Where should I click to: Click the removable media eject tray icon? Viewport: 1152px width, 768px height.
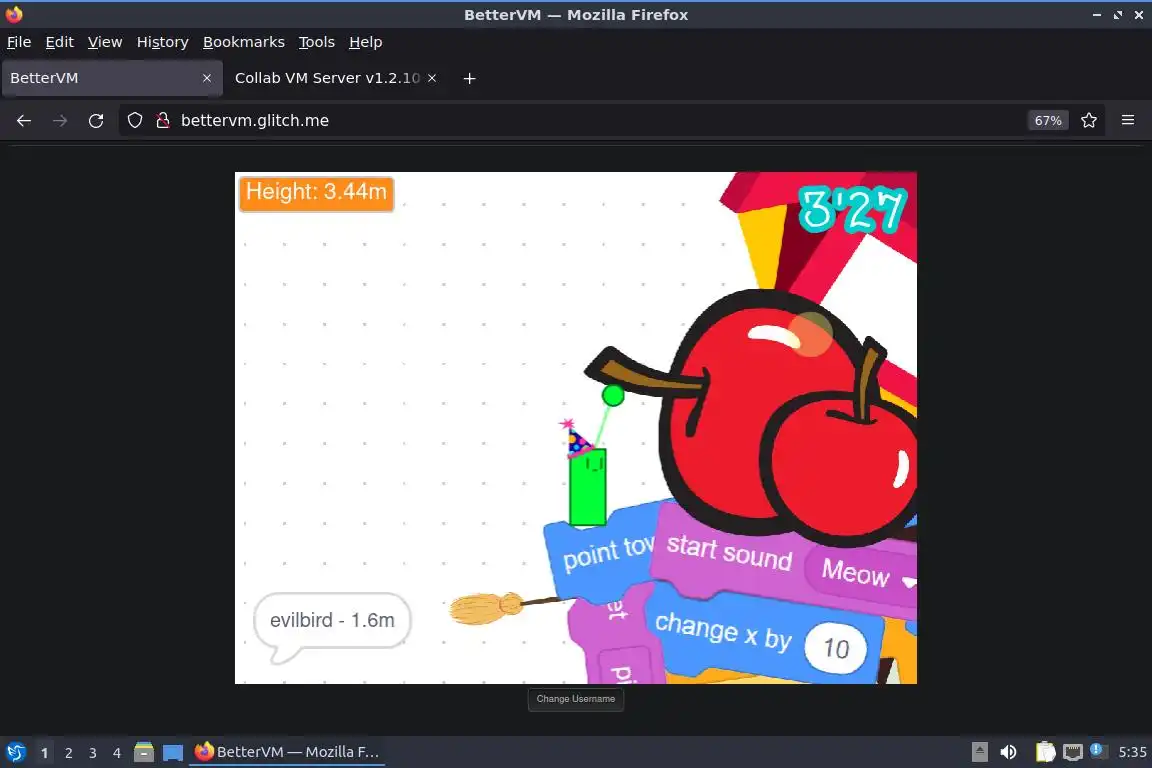point(979,752)
